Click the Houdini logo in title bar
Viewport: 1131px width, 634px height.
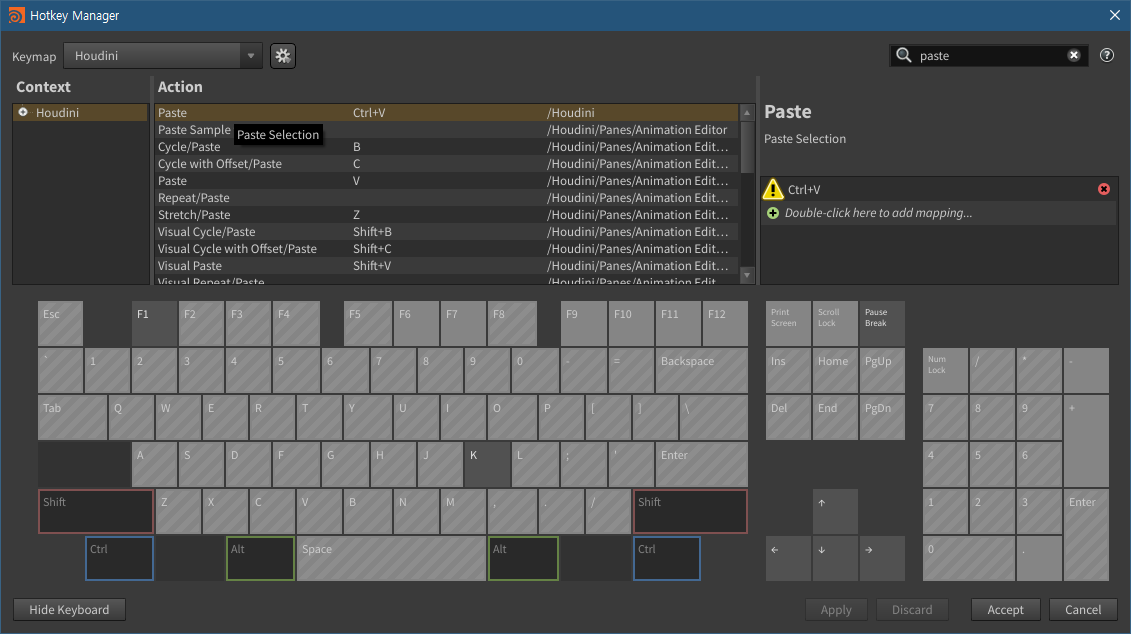click(15, 15)
